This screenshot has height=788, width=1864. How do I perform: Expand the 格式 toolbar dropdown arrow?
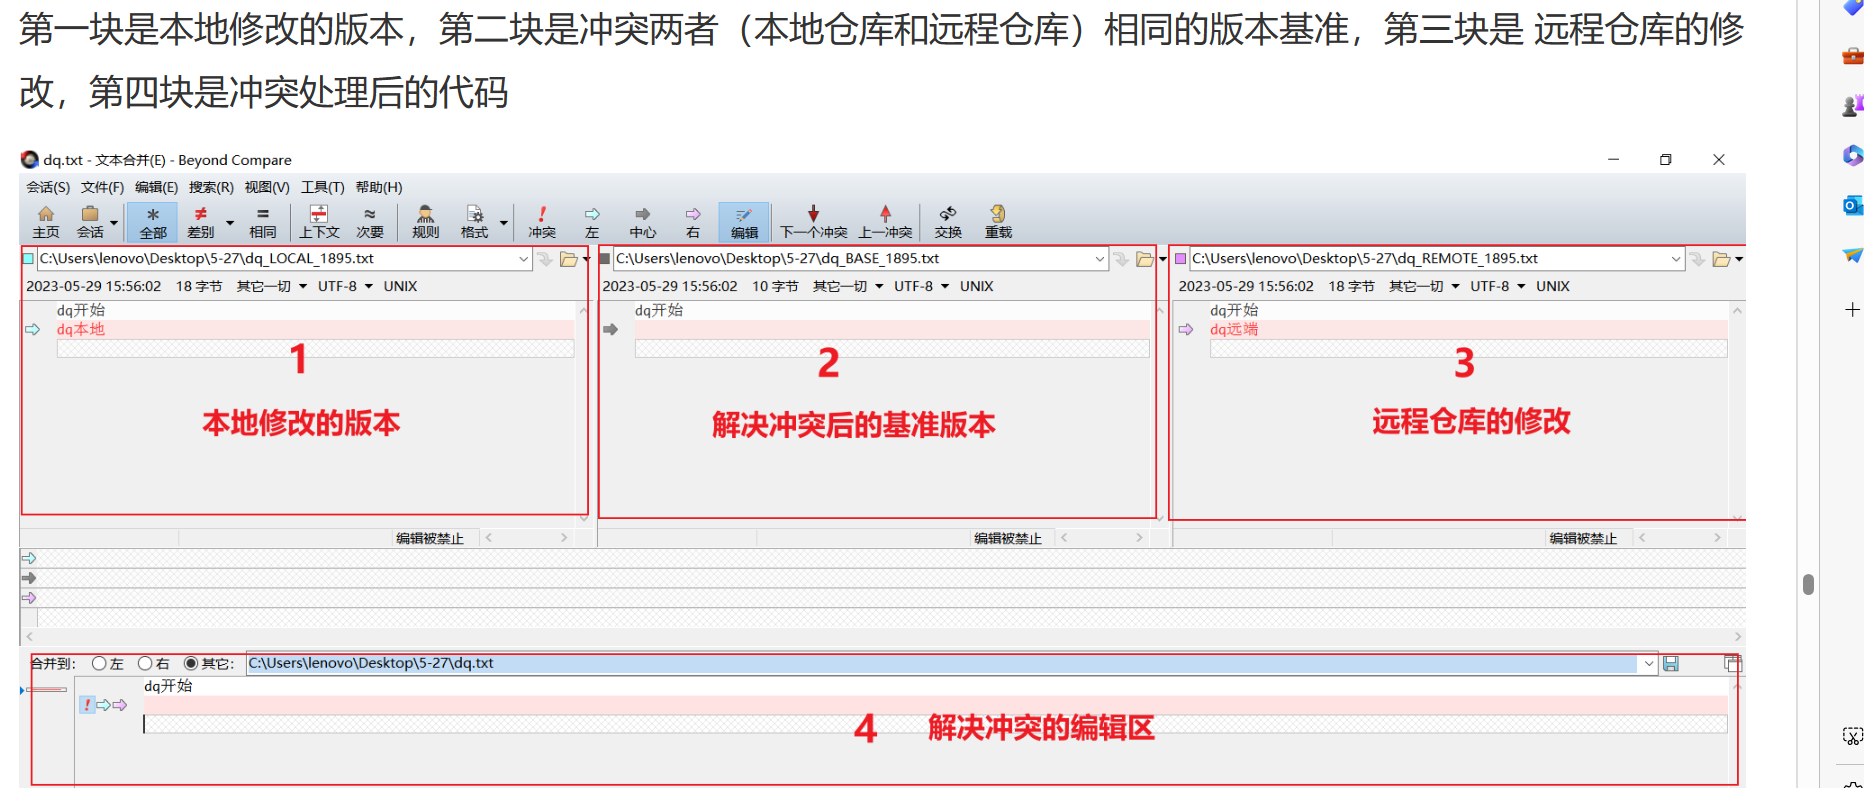coord(503,223)
